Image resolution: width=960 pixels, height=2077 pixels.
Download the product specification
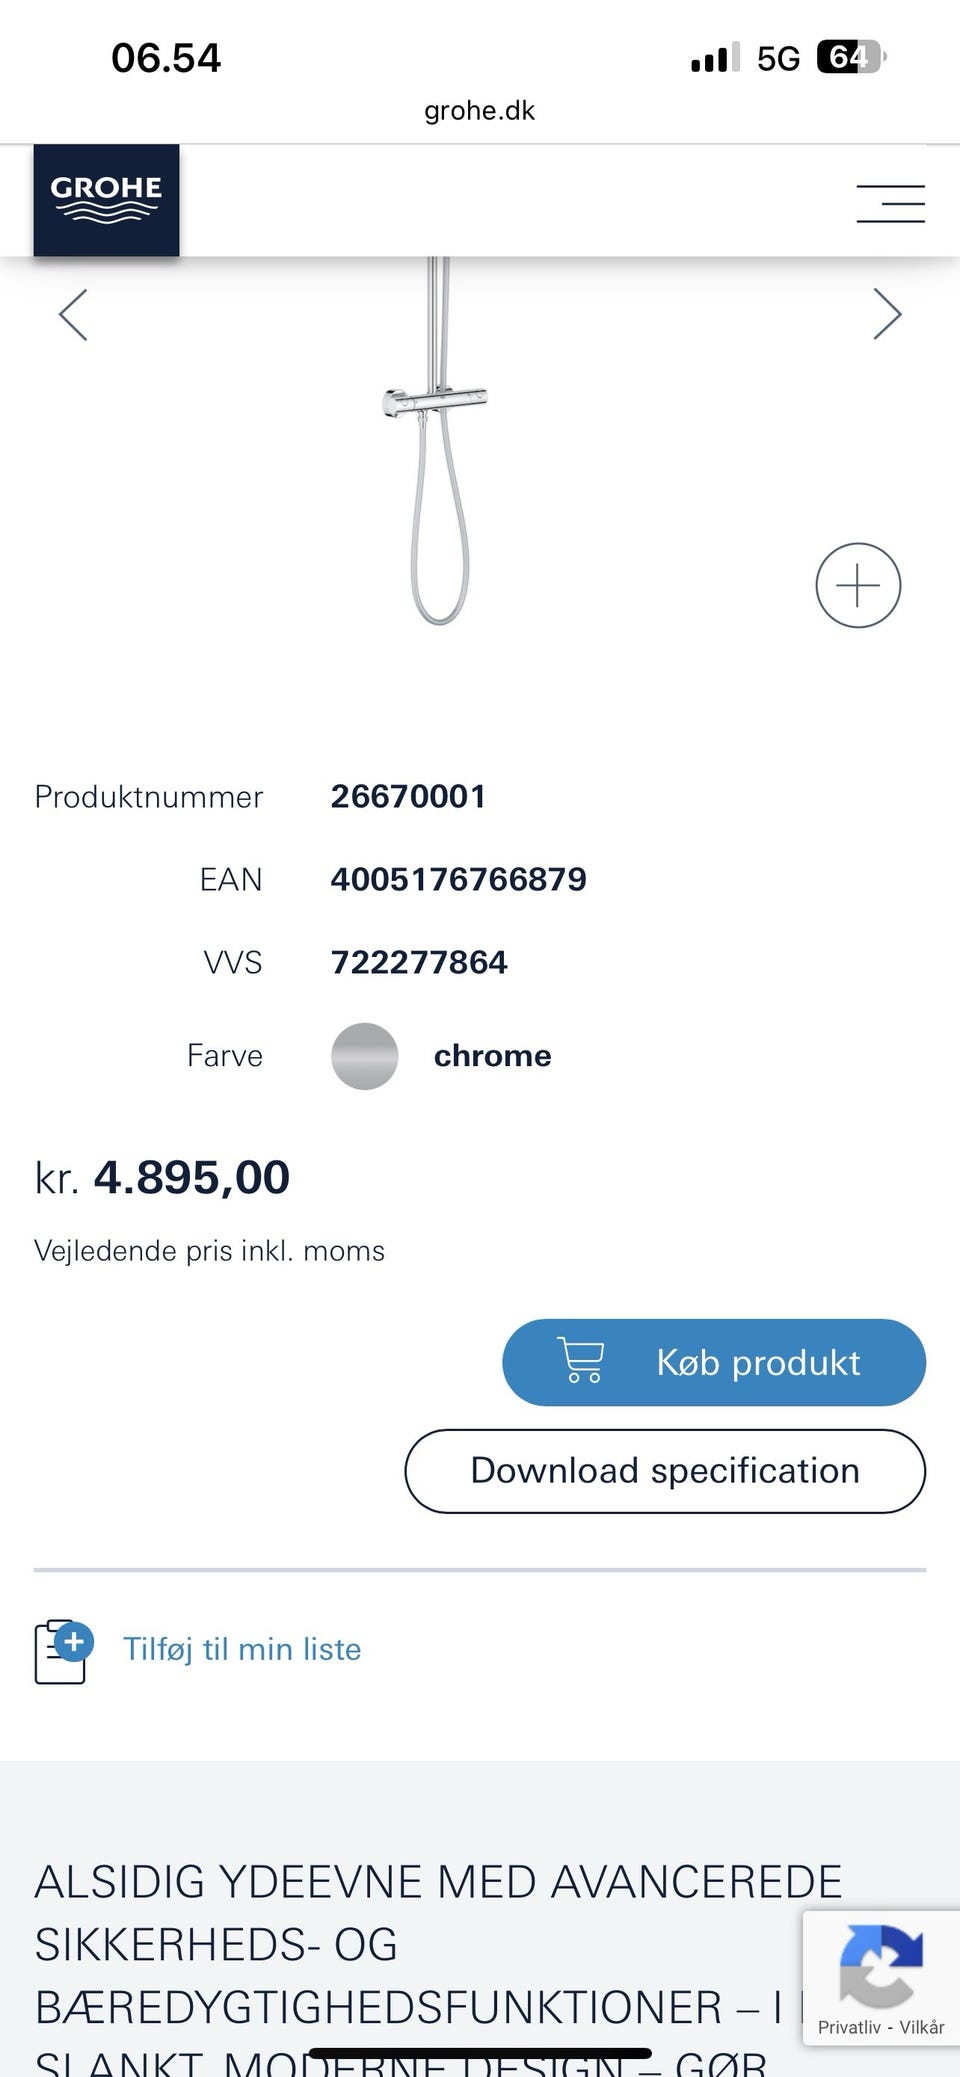coord(665,1471)
